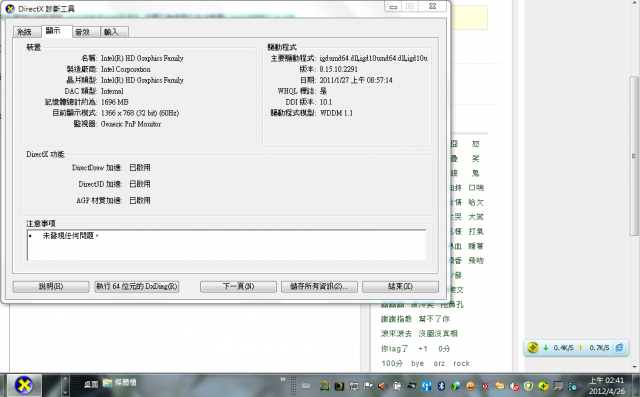Click inside the 注意事項 notes box
Screen dimensions: 640x397
pos(227,245)
